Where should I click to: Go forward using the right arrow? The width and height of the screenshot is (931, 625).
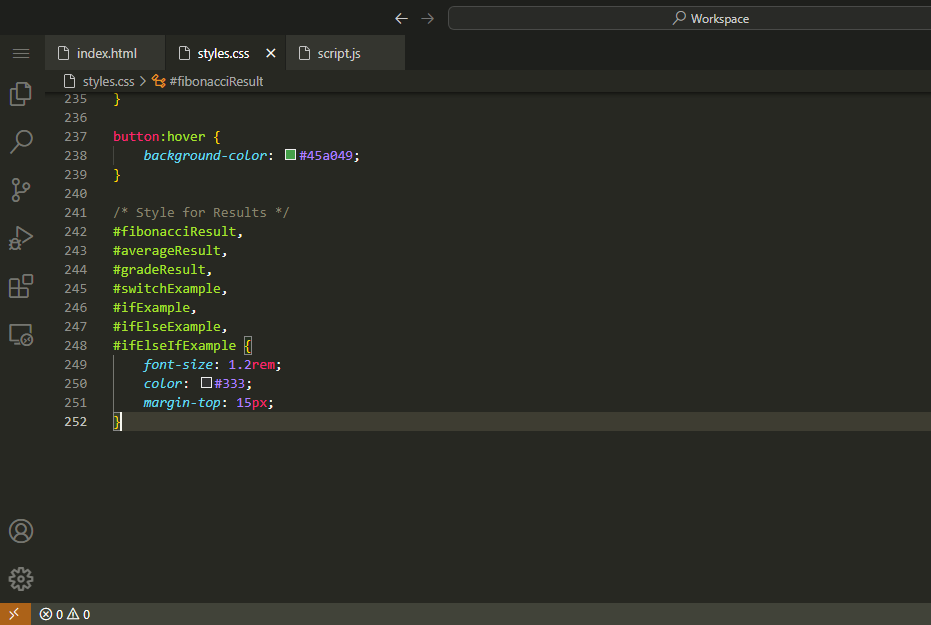[428, 18]
